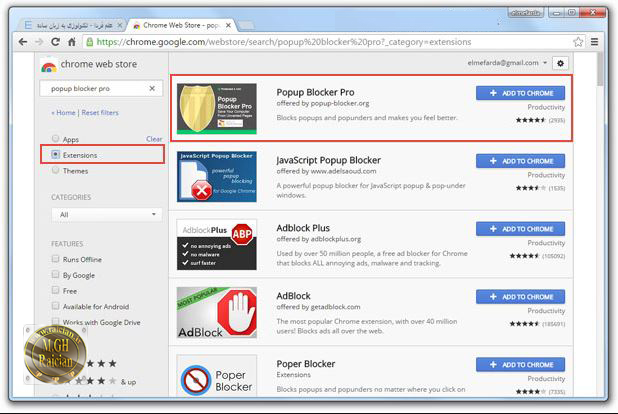Click the Clear link beside Apps
Image resolution: width=618 pixels, height=414 pixels.
[154, 139]
